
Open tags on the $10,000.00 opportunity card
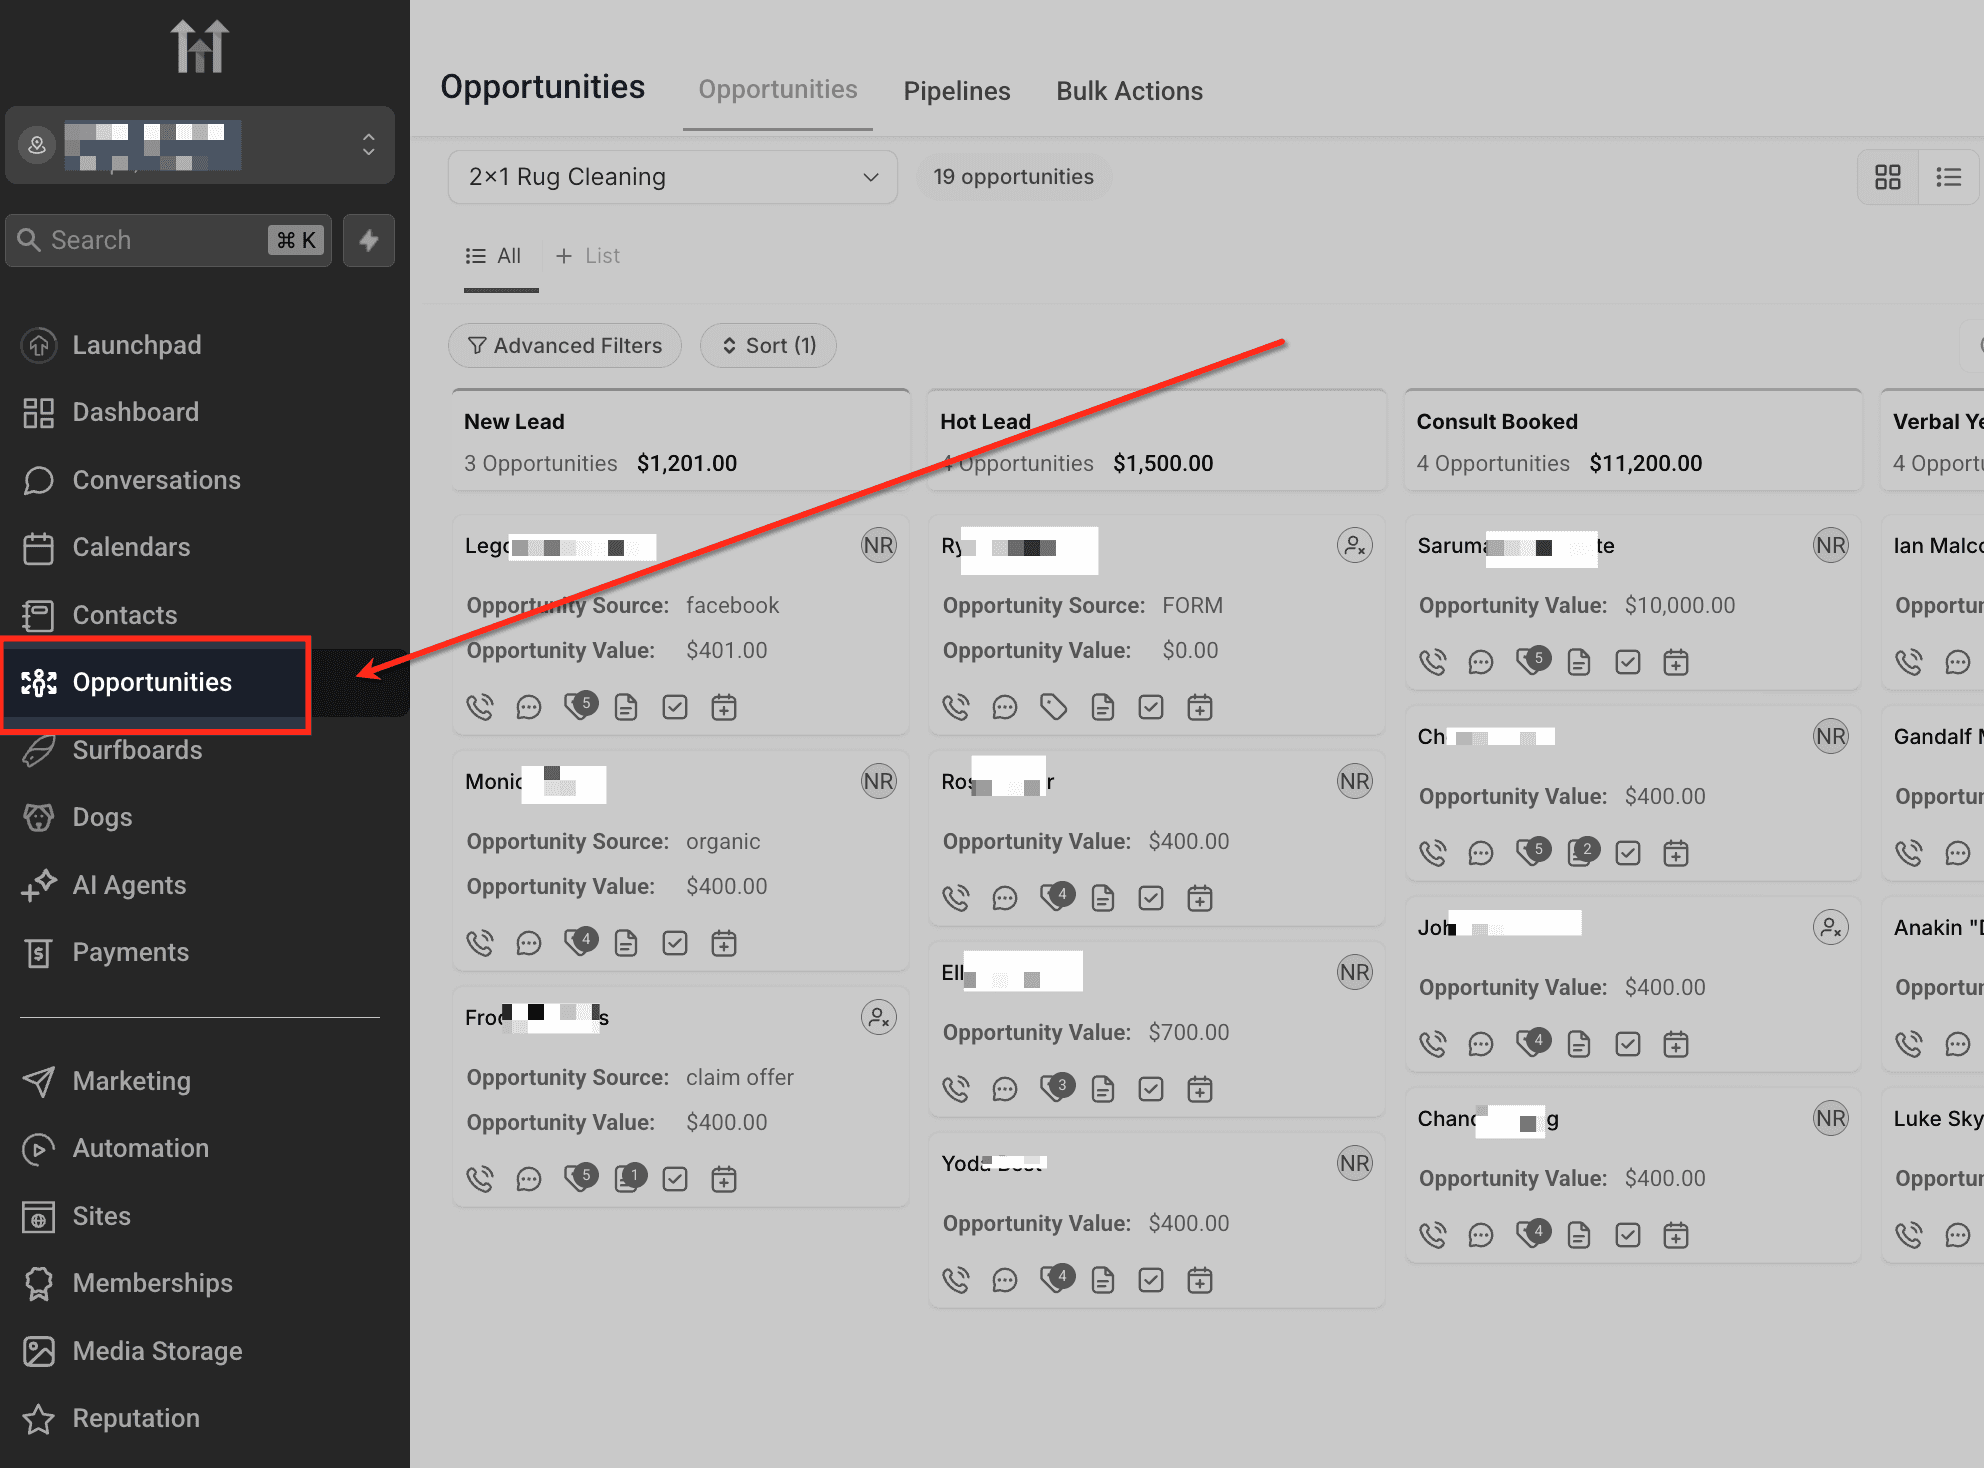(x=1533, y=660)
